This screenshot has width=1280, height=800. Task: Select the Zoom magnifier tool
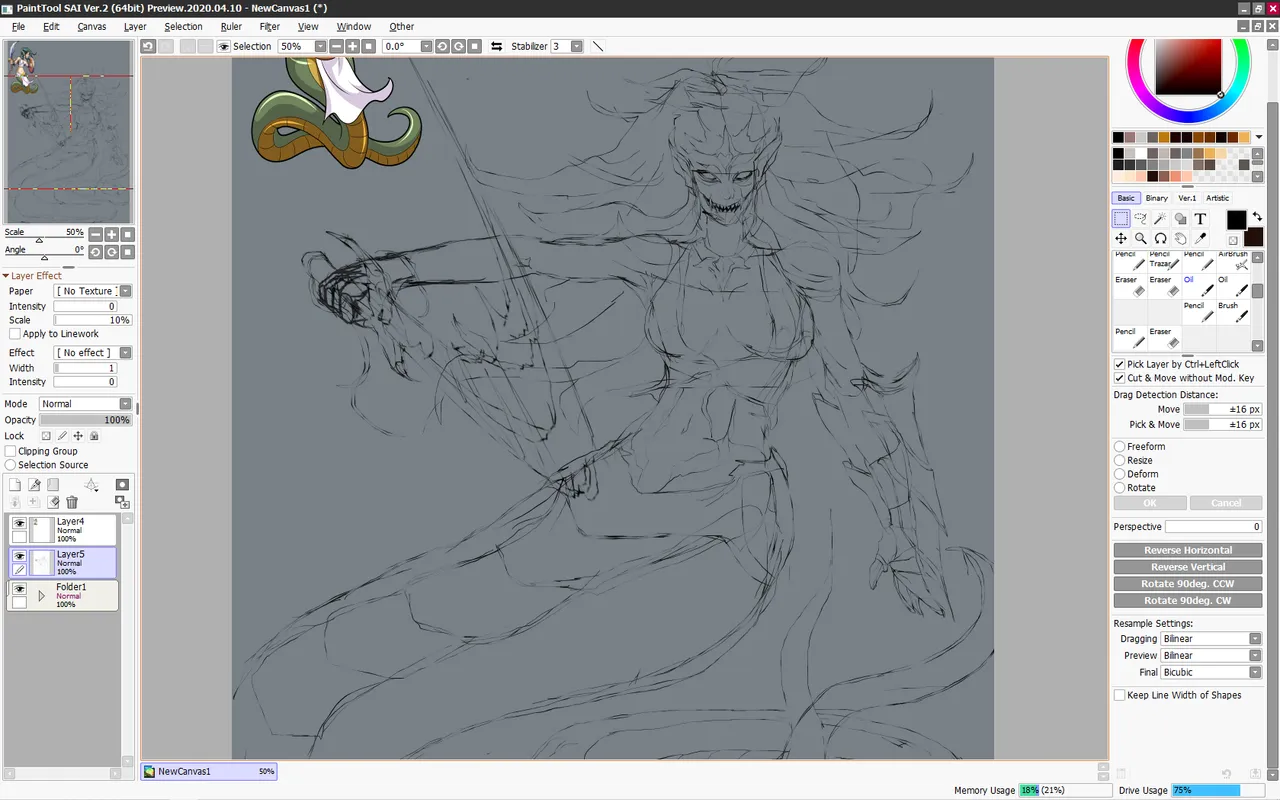pyautogui.click(x=1141, y=239)
